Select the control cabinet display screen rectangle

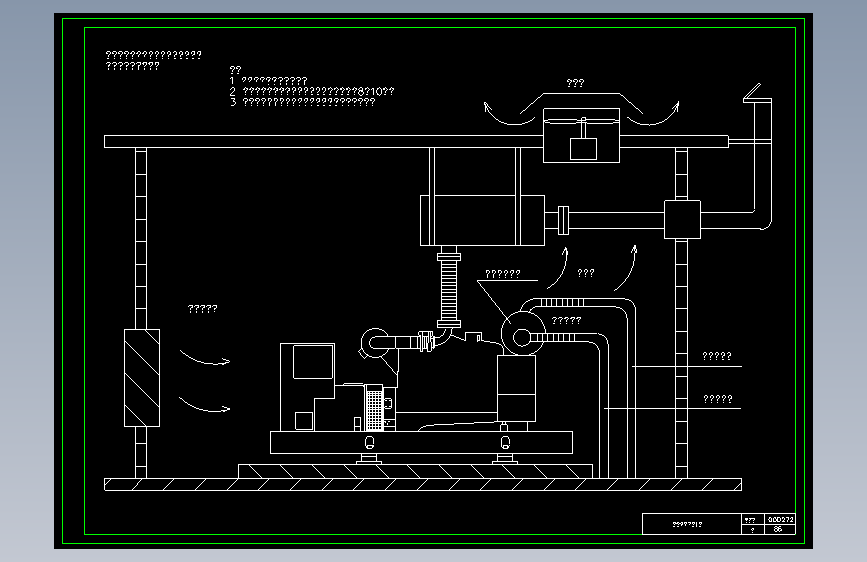coord(313,362)
